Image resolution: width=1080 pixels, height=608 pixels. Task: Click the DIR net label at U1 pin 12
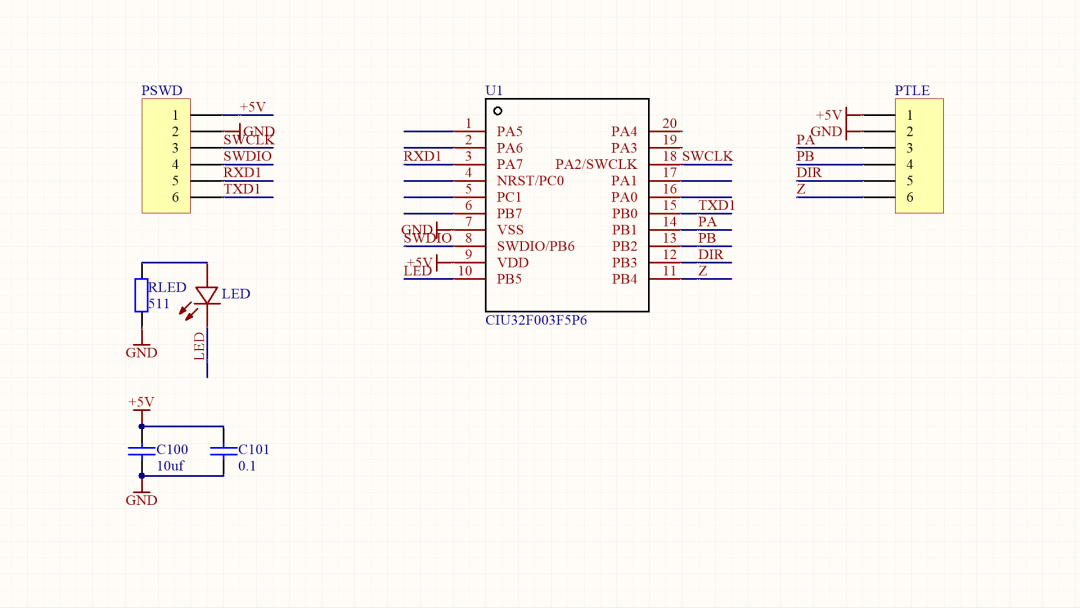coord(711,255)
